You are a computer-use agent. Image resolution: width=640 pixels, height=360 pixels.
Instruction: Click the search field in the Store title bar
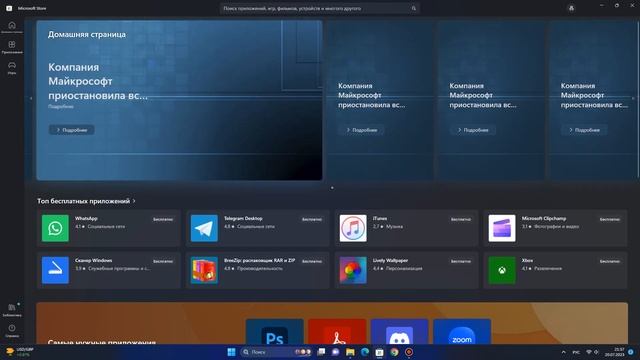(319, 8)
